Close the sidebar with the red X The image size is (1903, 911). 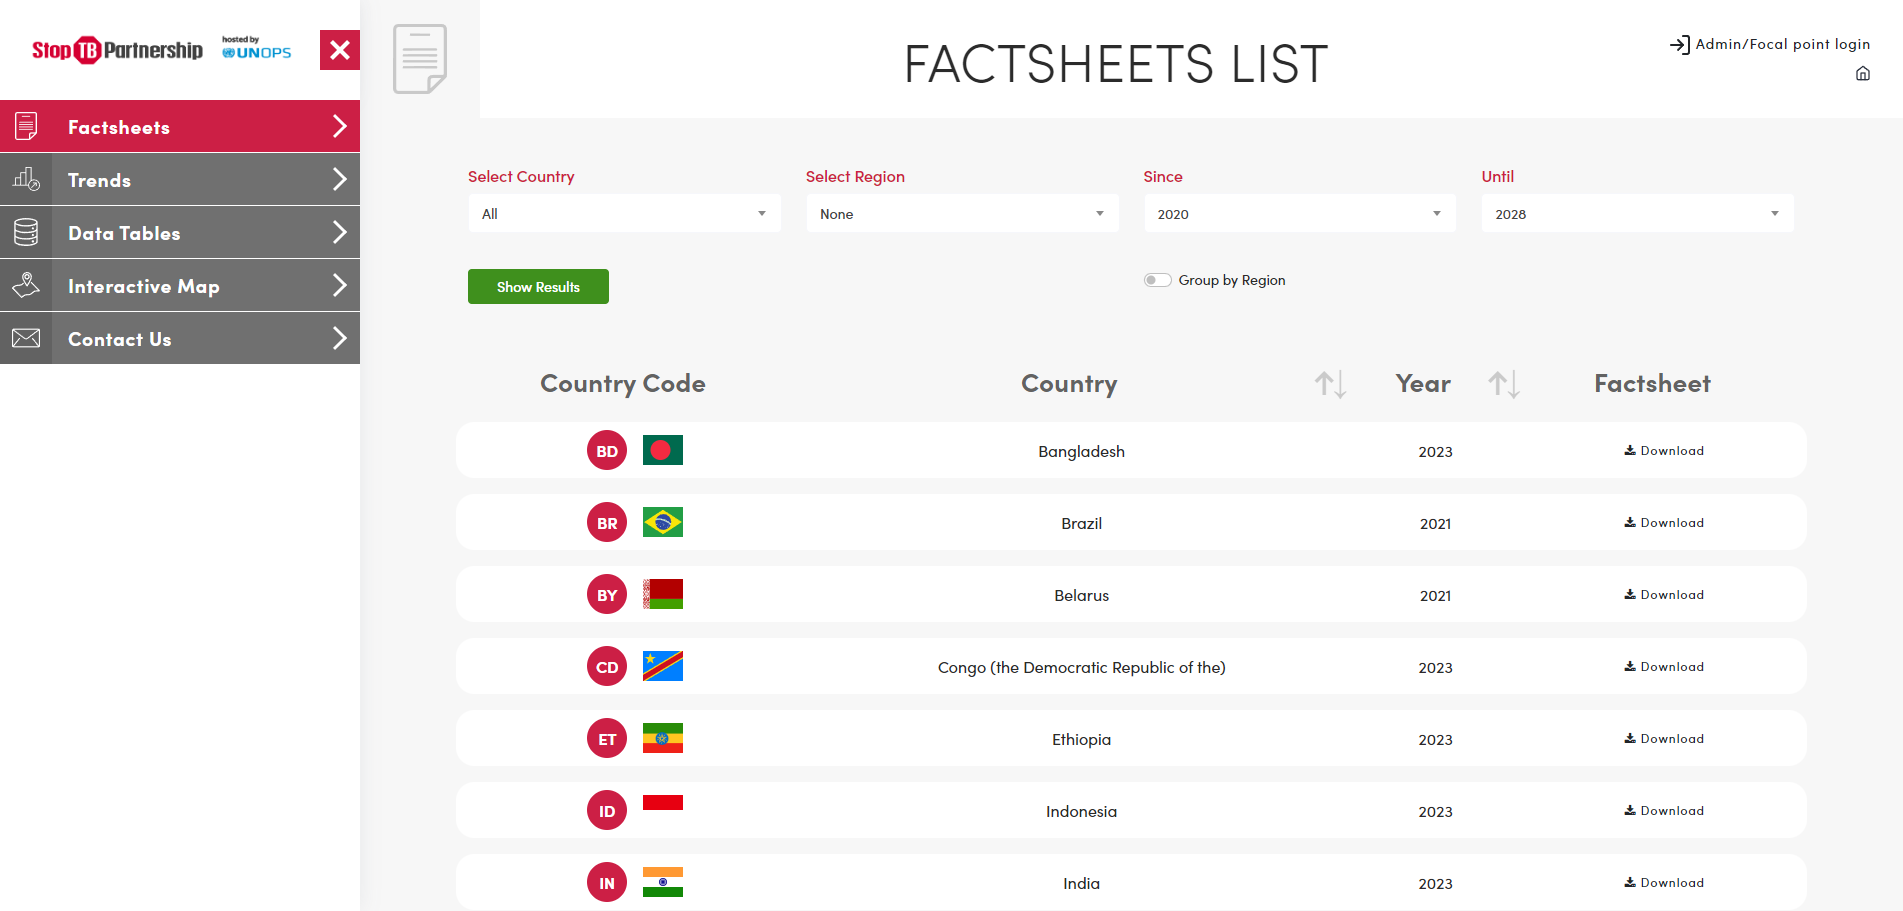tap(339, 50)
